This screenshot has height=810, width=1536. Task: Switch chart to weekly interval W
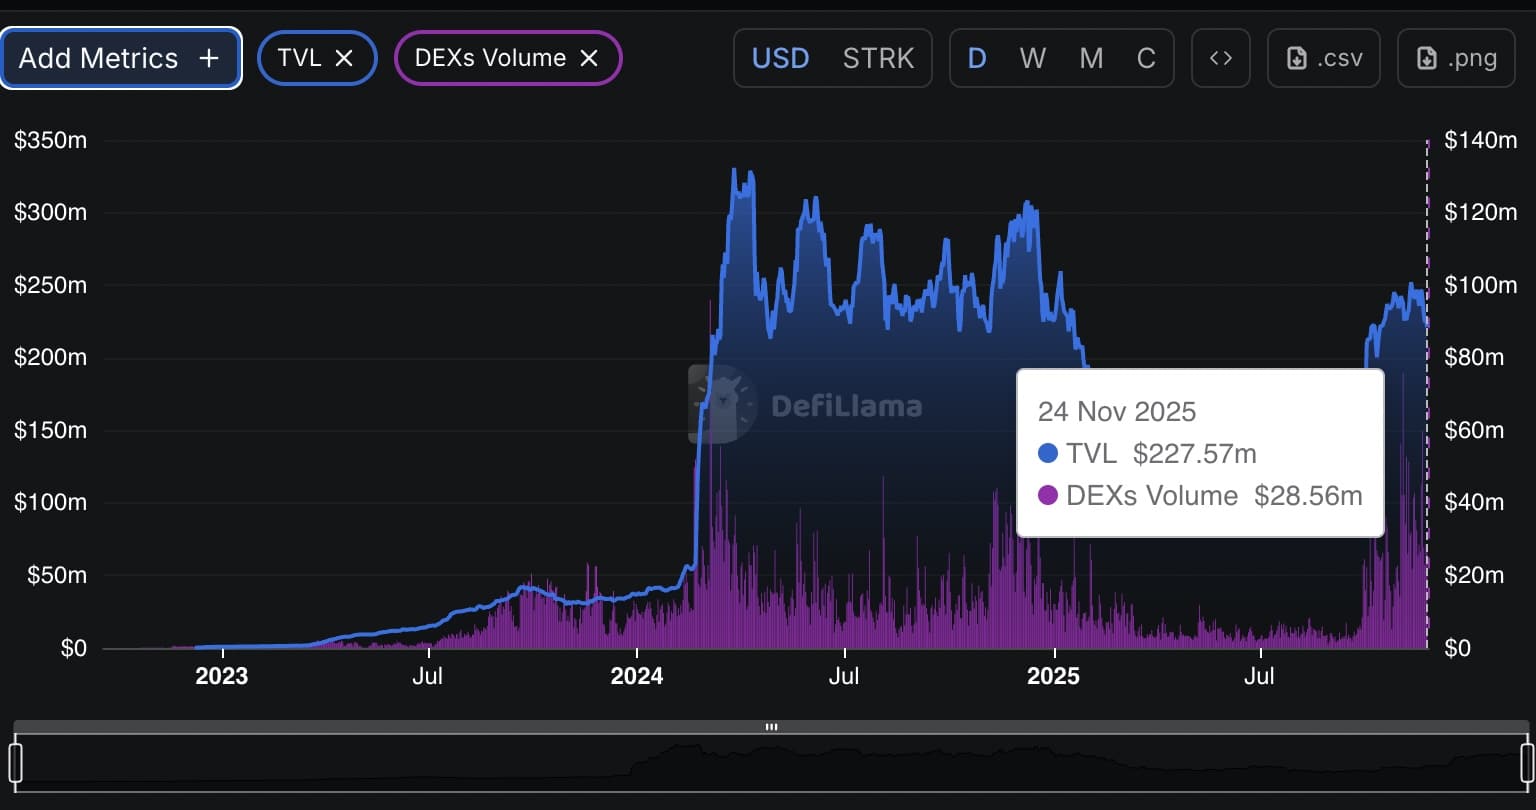point(1032,57)
